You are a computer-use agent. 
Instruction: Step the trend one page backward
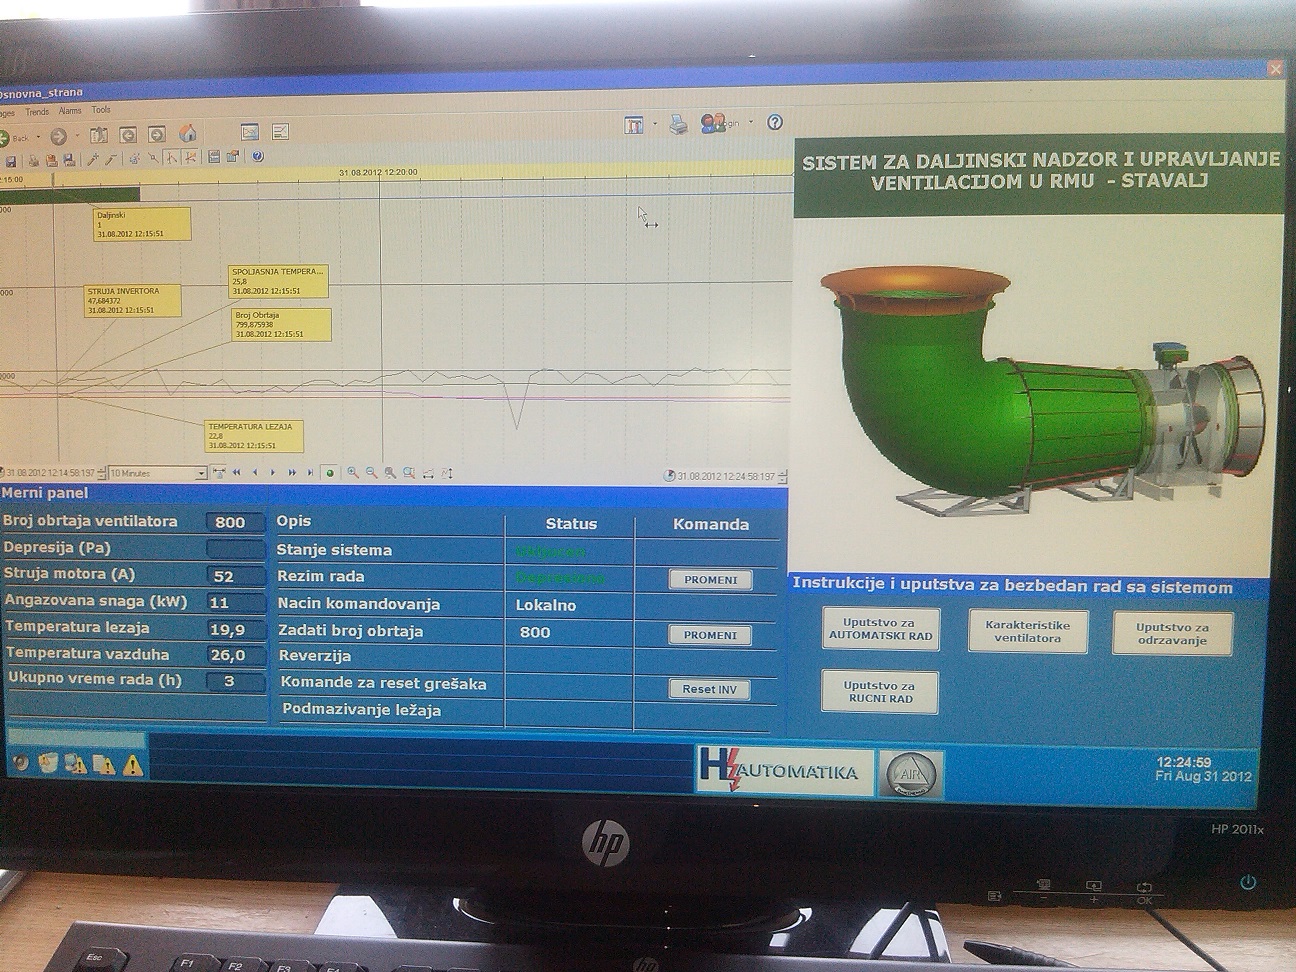[237, 473]
